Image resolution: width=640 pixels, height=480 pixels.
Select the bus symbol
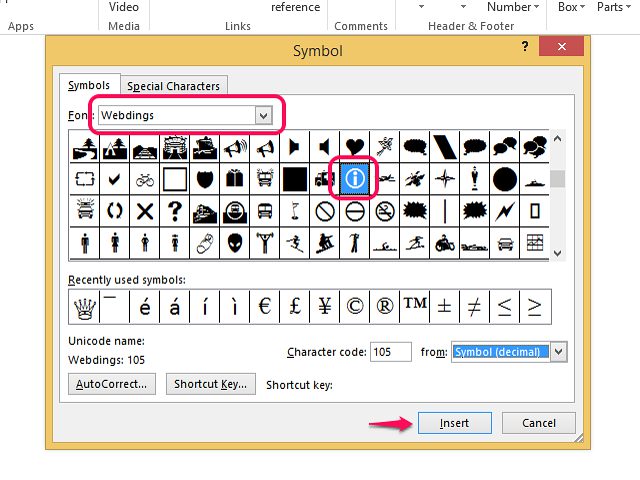[x=264, y=211]
